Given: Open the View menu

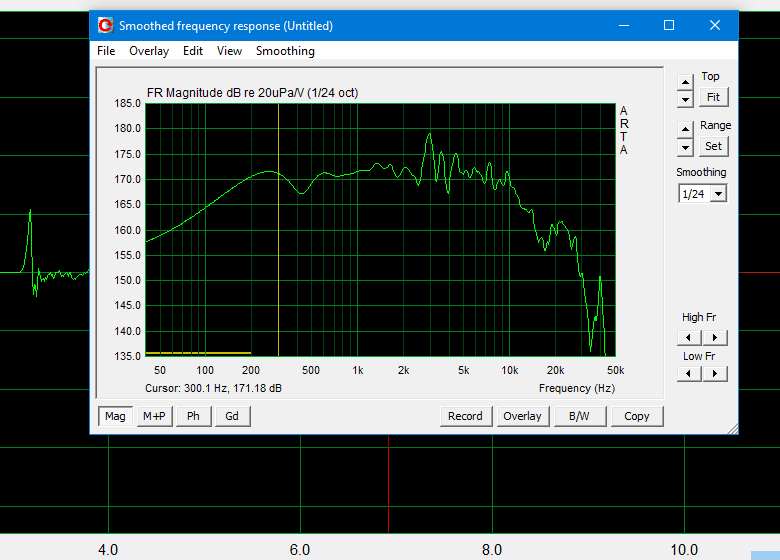Looking at the screenshot, I should (x=229, y=51).
